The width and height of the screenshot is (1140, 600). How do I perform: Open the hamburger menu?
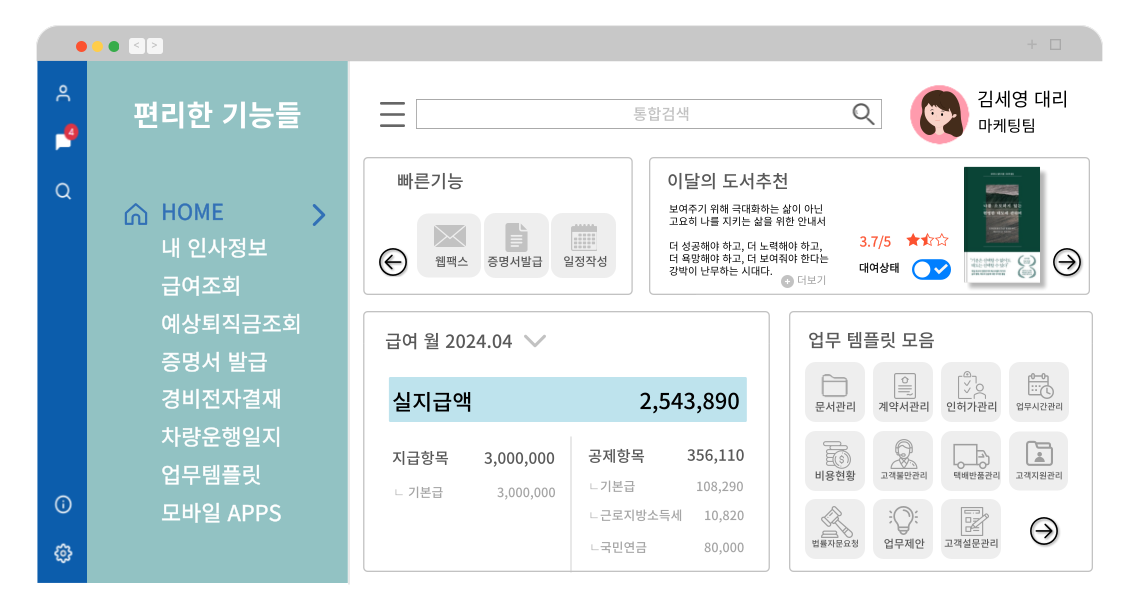tap(392, 114)
